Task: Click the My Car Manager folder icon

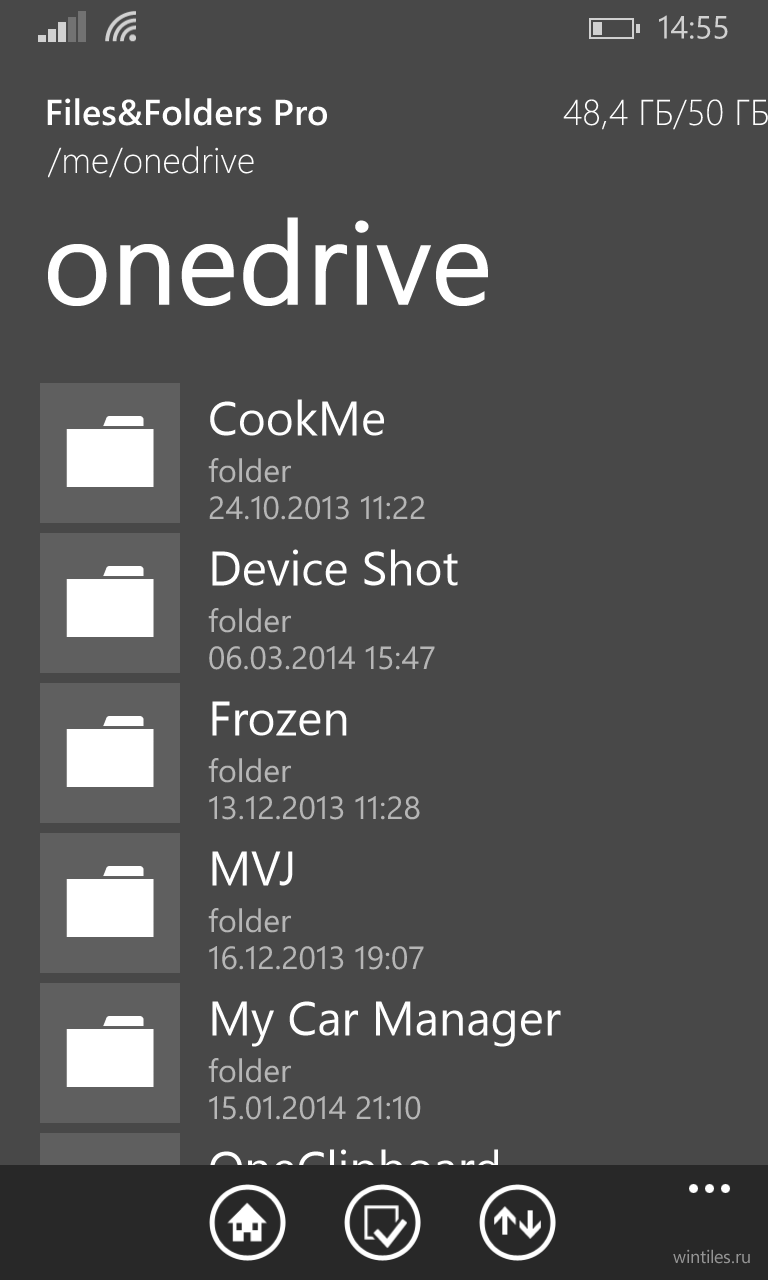Action: click(x=110, y=1053)
